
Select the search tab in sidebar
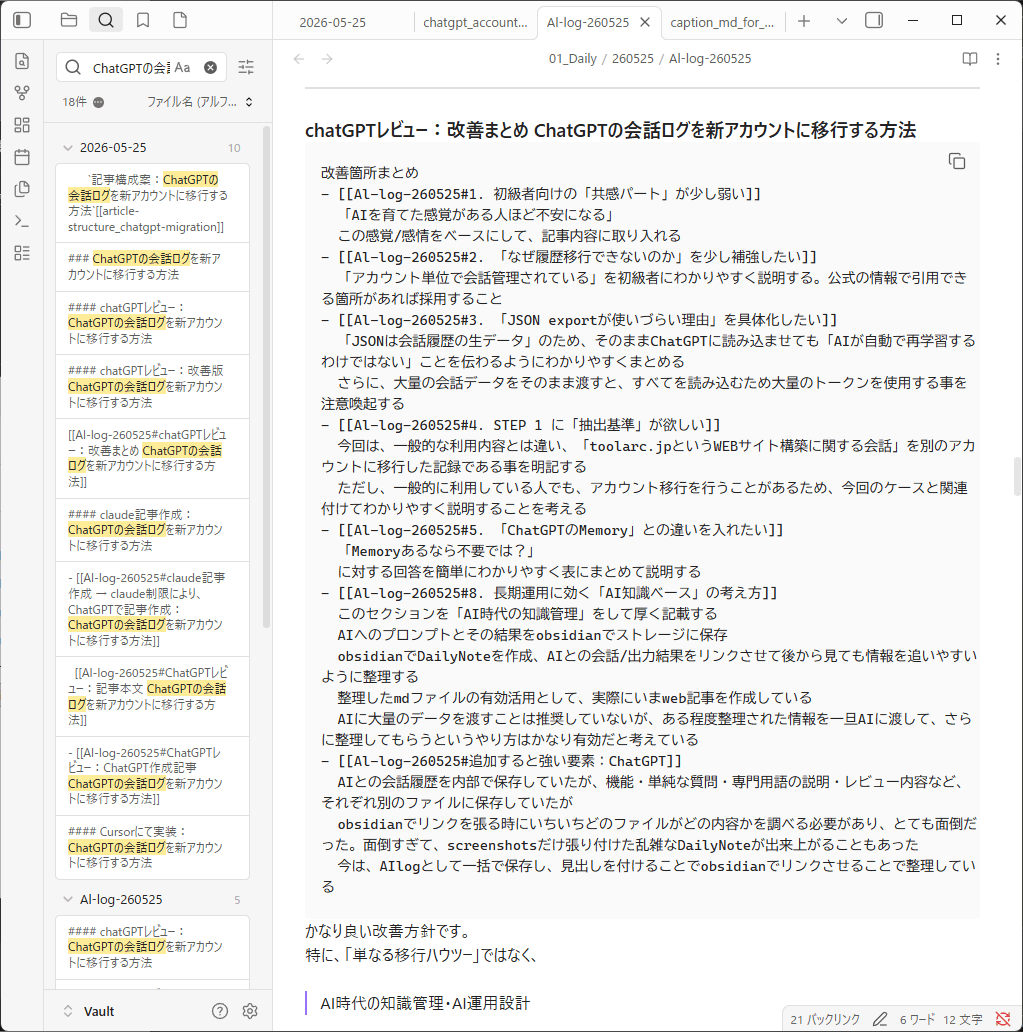click(x=105, y=20)
